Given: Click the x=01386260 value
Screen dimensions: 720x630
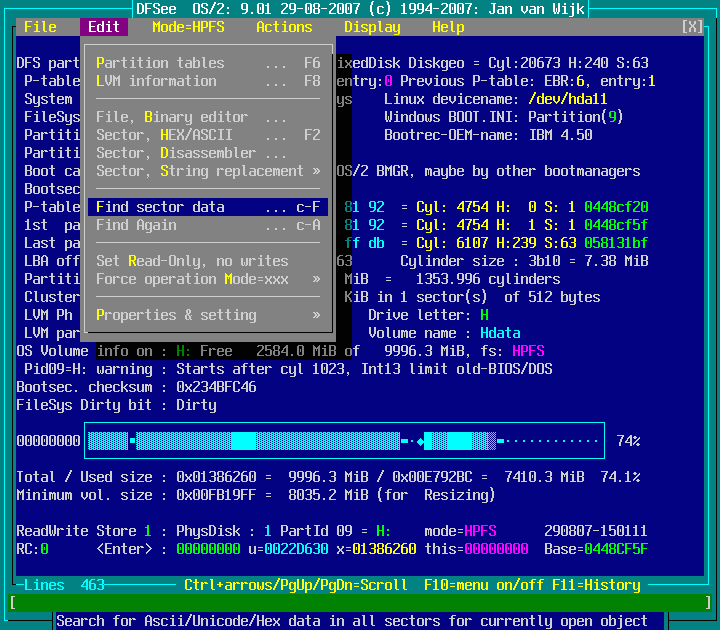Looking at the screenshot, I should (376, 549).
